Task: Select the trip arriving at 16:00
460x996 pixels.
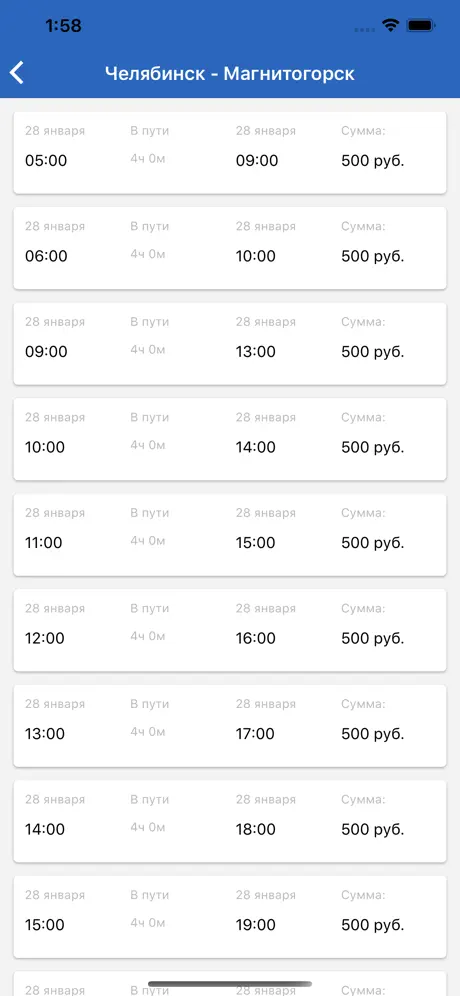Action: [x=230, y=630]
